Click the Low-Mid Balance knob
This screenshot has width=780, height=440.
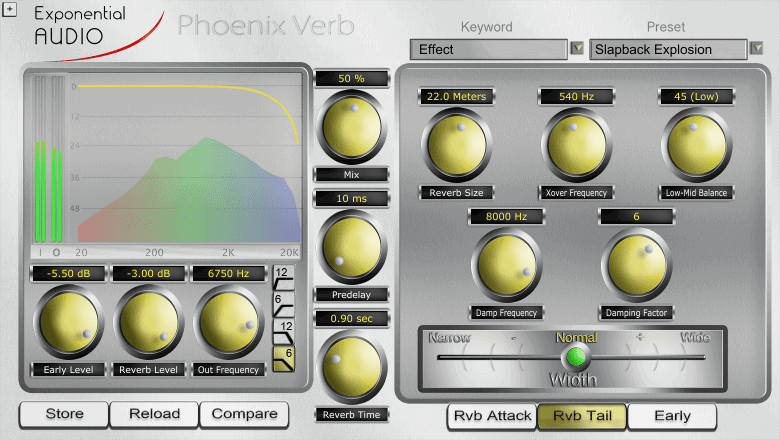(x=696, y=145)
